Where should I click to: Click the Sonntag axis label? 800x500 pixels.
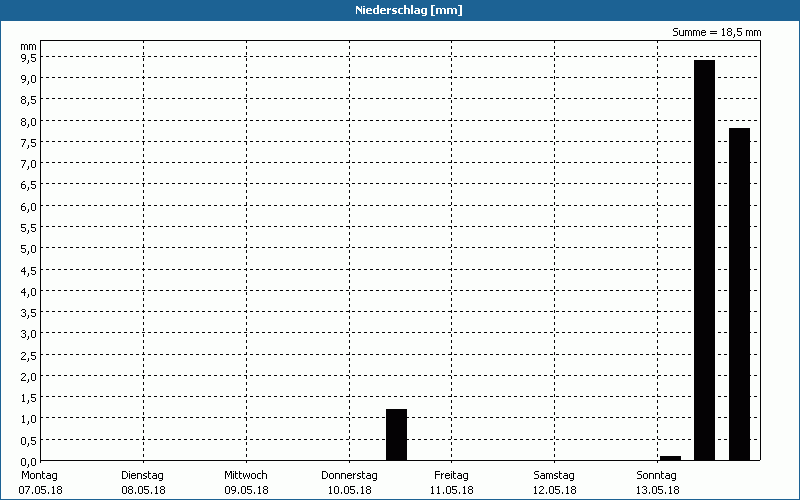tap(656, 475)
